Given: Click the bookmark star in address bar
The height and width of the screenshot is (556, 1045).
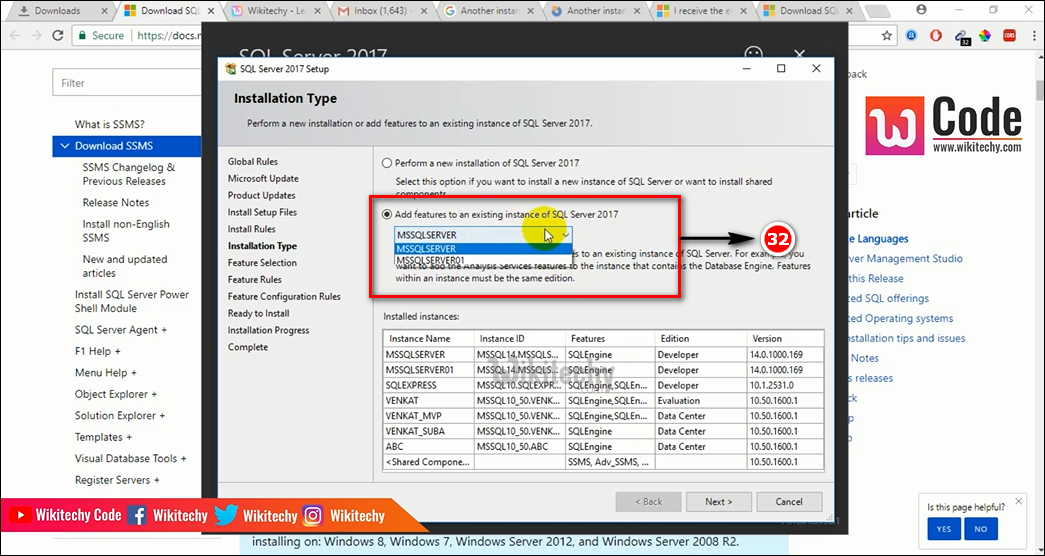Looking at the screenshot, I should point(887,35).
